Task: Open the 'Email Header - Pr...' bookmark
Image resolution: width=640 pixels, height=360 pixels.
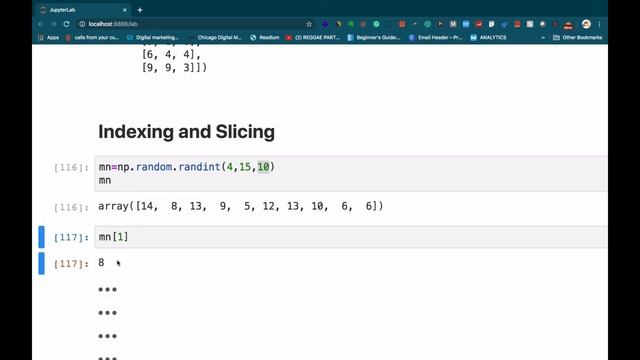Action: pyautogui.click(x=435, y=38)
